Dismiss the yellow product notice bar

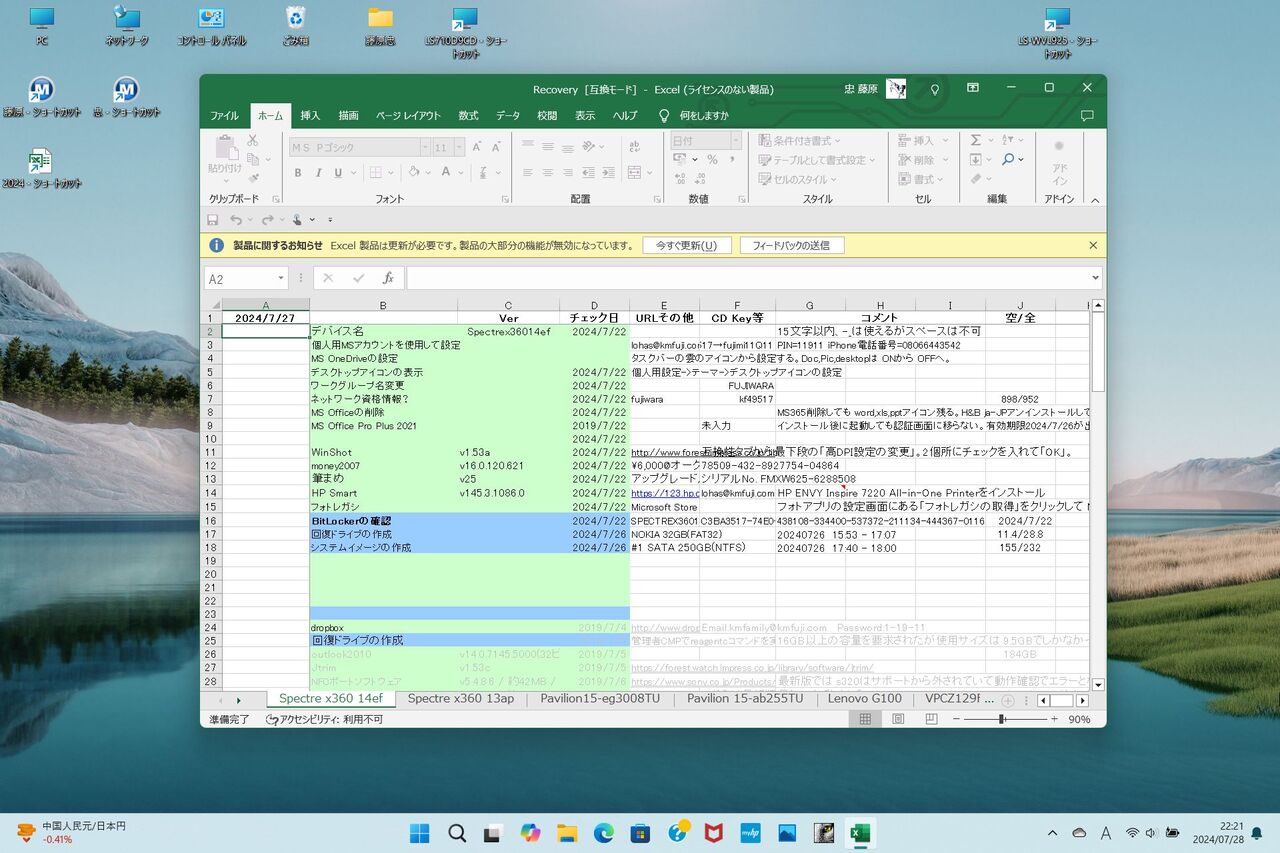point(1093,245)
